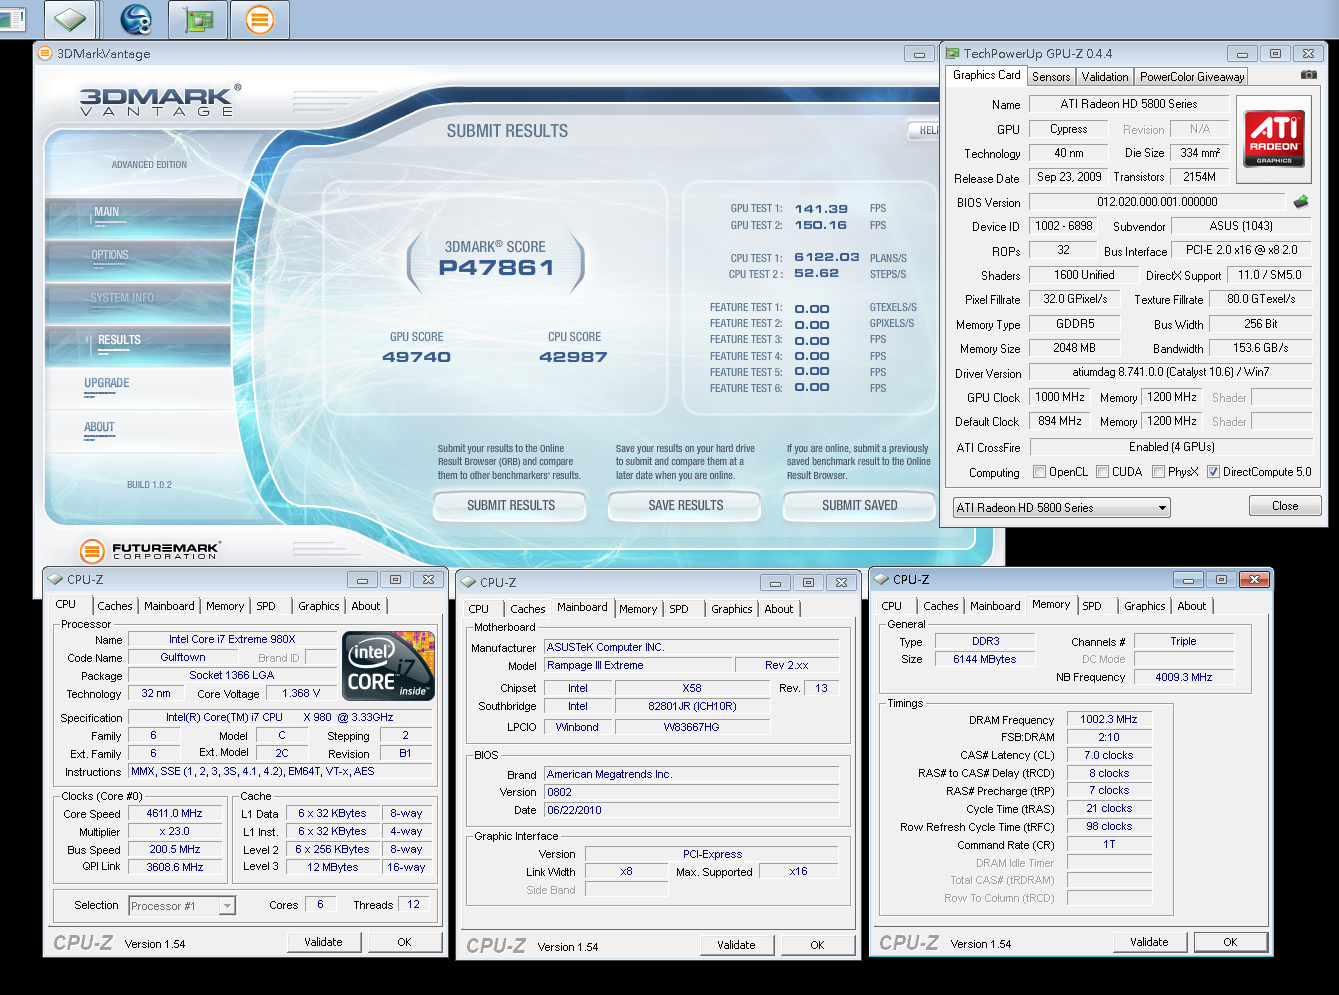The height and width of the screenshot is (995, 1339).
Task: Click the ATI CrossFire status field
Action: point(1171,447)
